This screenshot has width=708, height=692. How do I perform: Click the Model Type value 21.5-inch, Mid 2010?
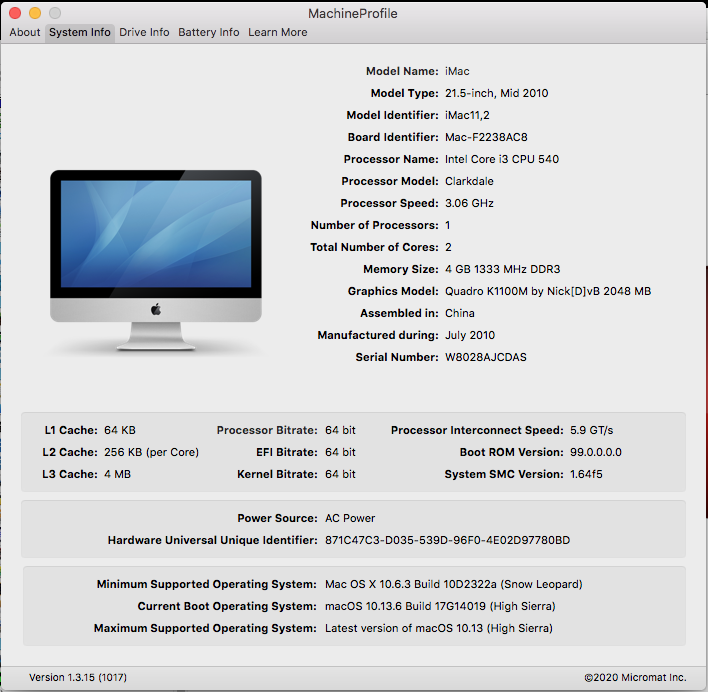click(496, 93)
